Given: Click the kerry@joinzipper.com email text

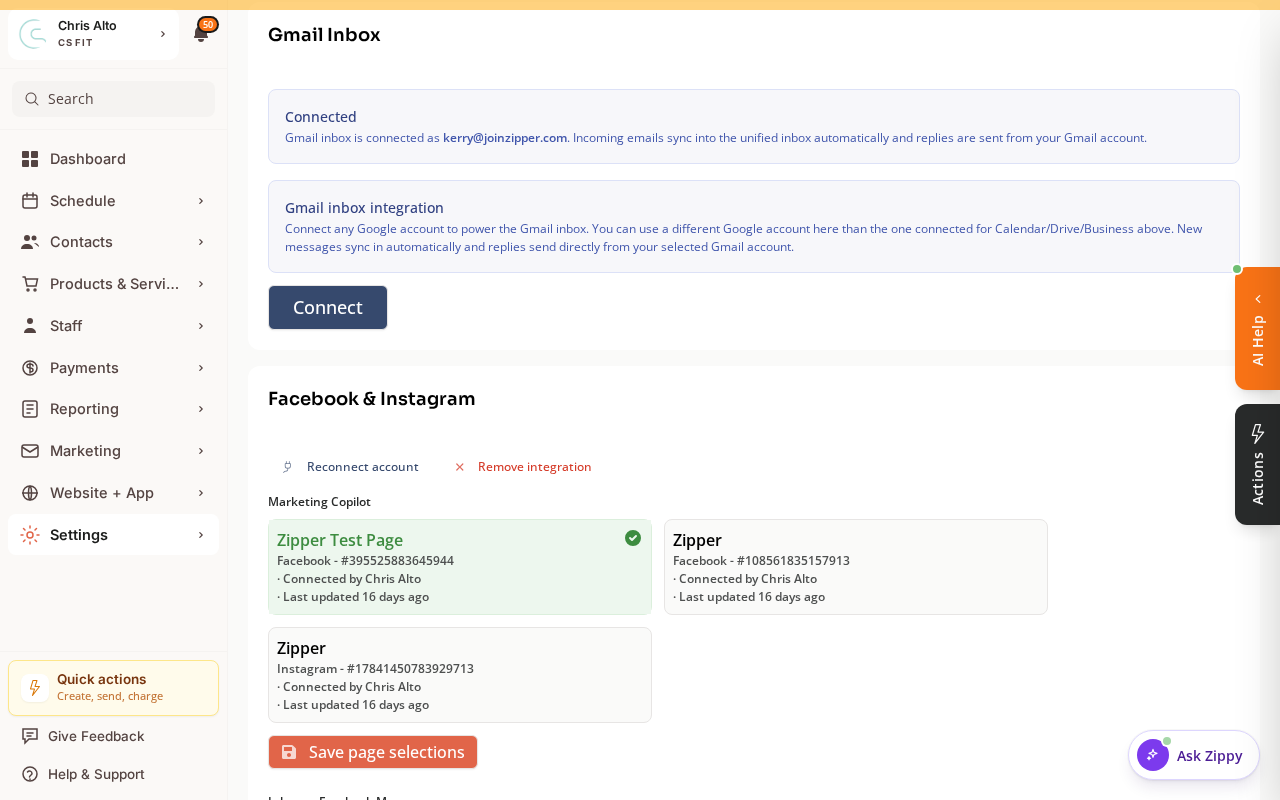Looking at the screenshot, I should coord(505,138).
